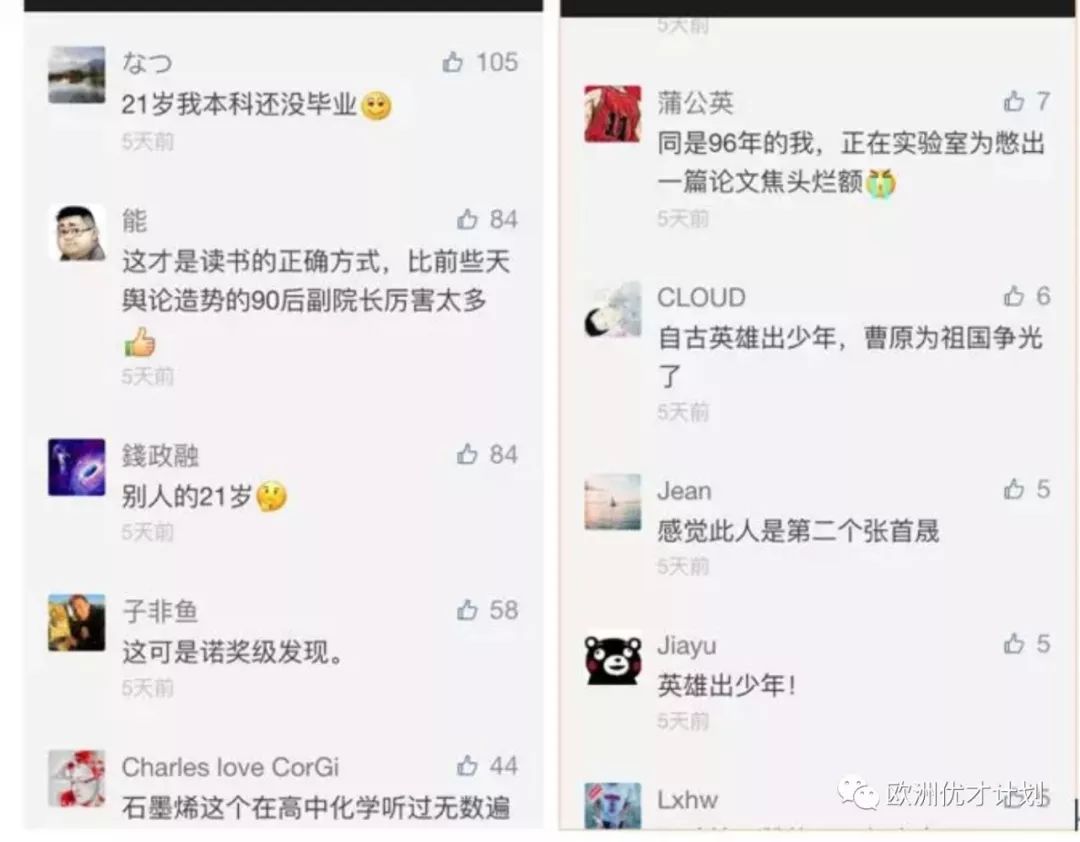Select the username CLOUD

click(x=701, y=297)
